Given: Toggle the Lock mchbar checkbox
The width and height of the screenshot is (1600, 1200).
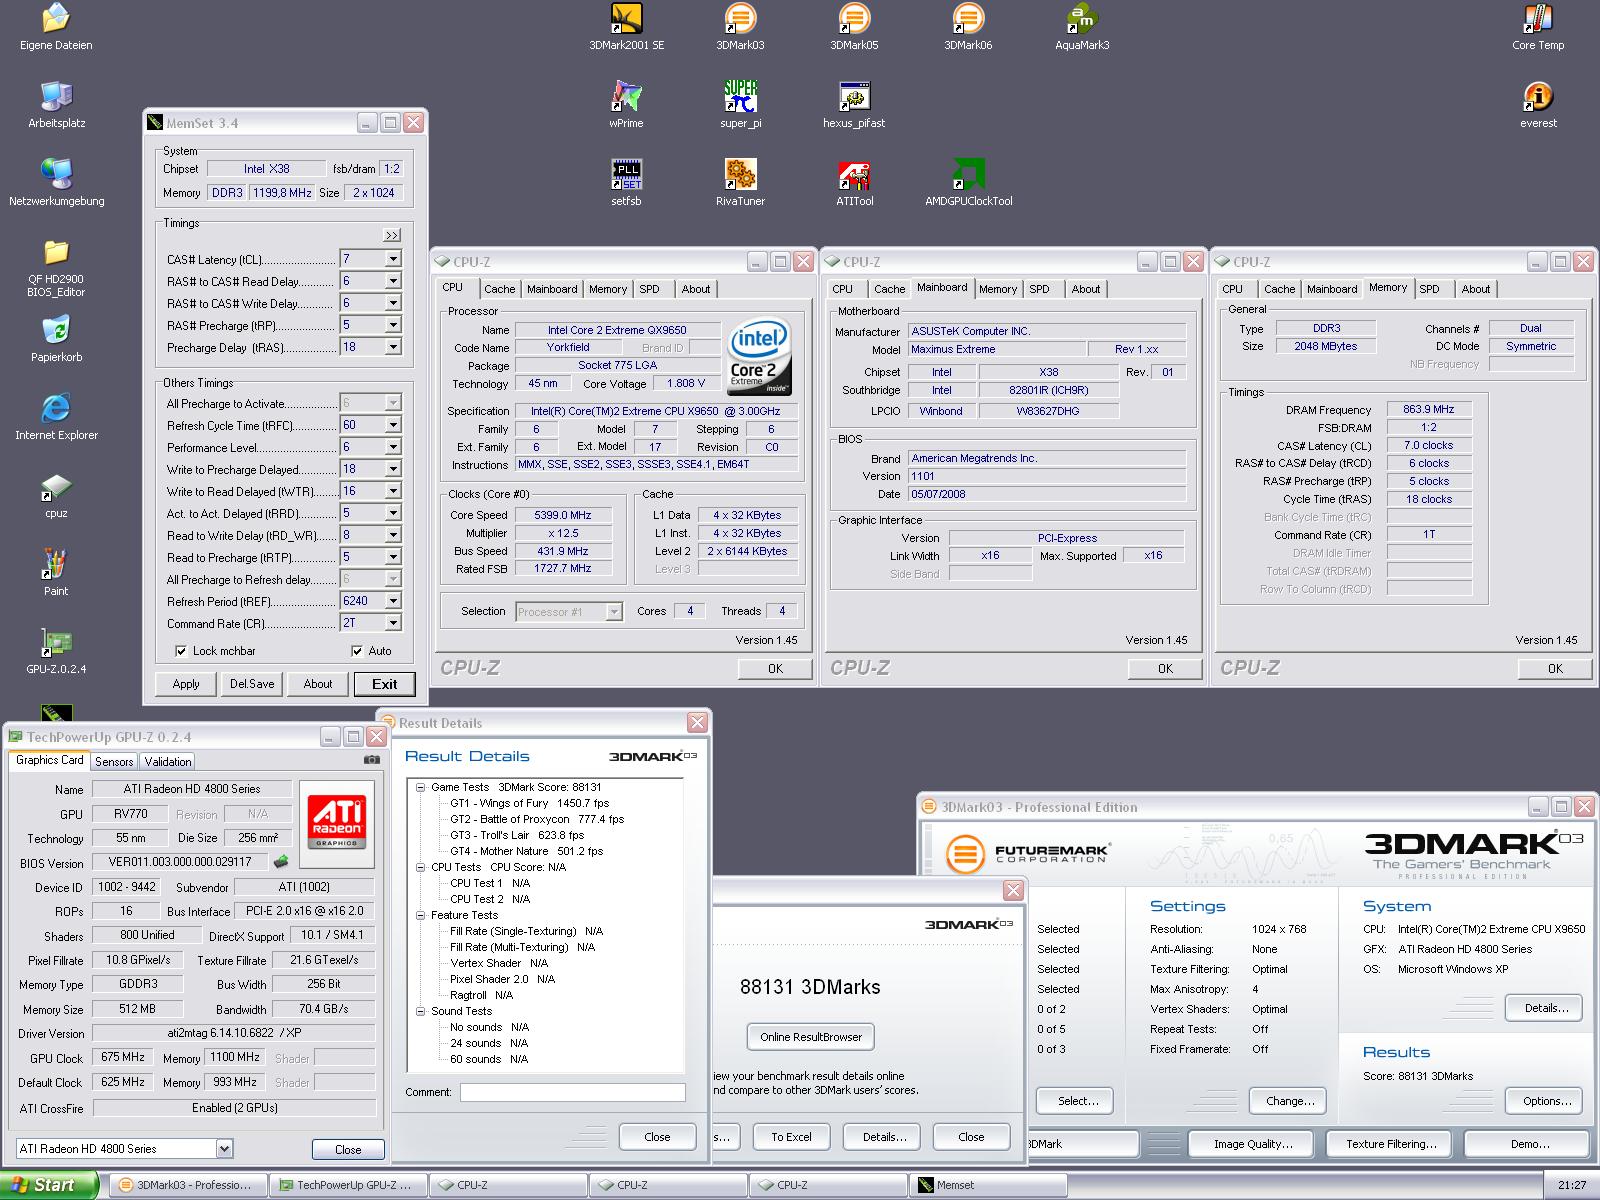Looking at the screenshot, I should (x=181, y=651).
